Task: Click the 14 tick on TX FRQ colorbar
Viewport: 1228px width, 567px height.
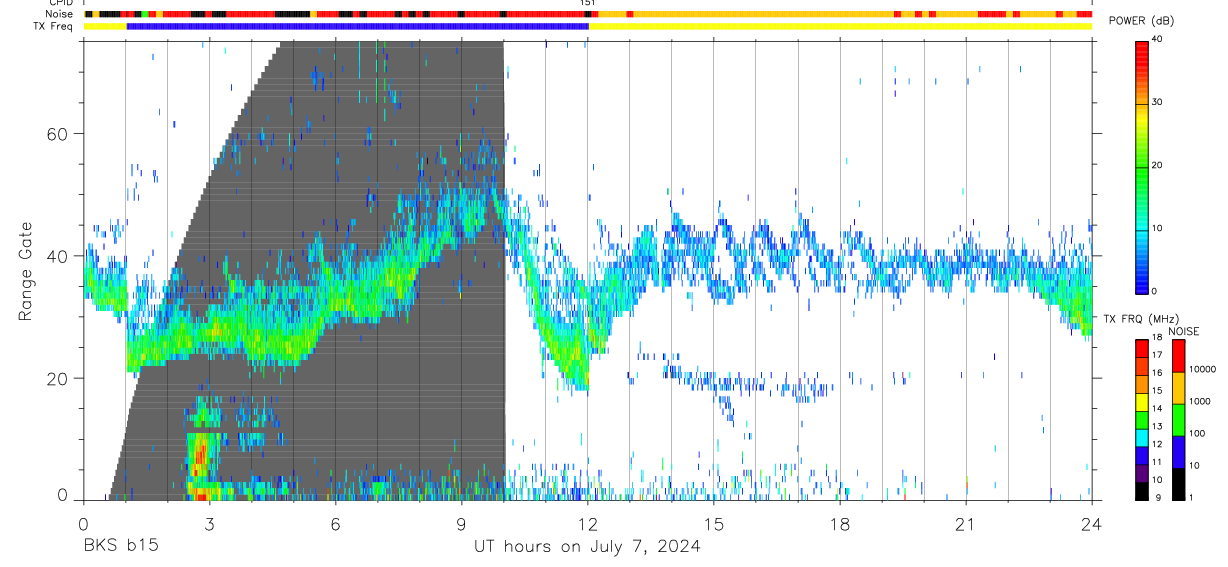Action: tap(1157, 409)
